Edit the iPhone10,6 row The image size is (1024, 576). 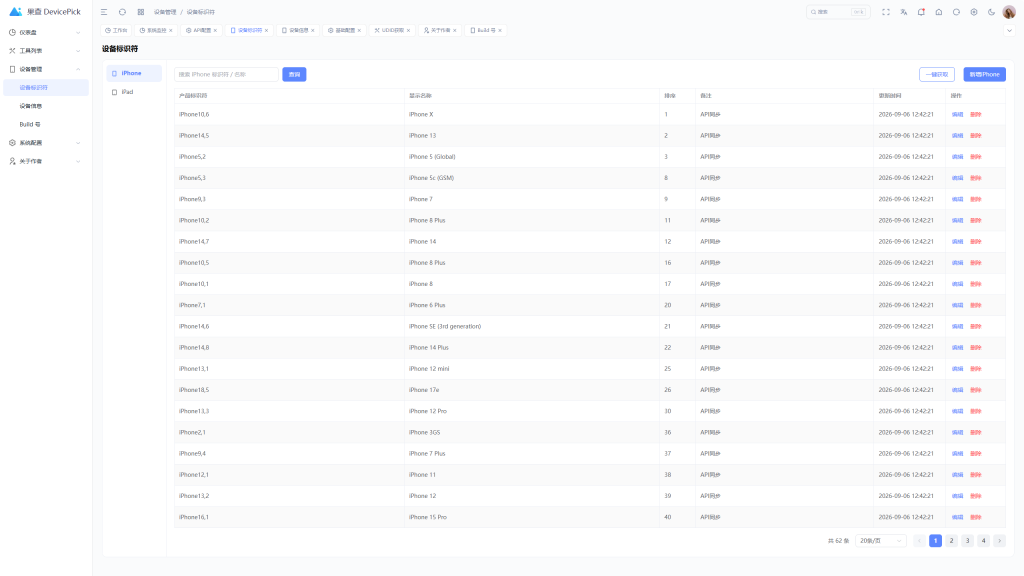pos(957,114)
